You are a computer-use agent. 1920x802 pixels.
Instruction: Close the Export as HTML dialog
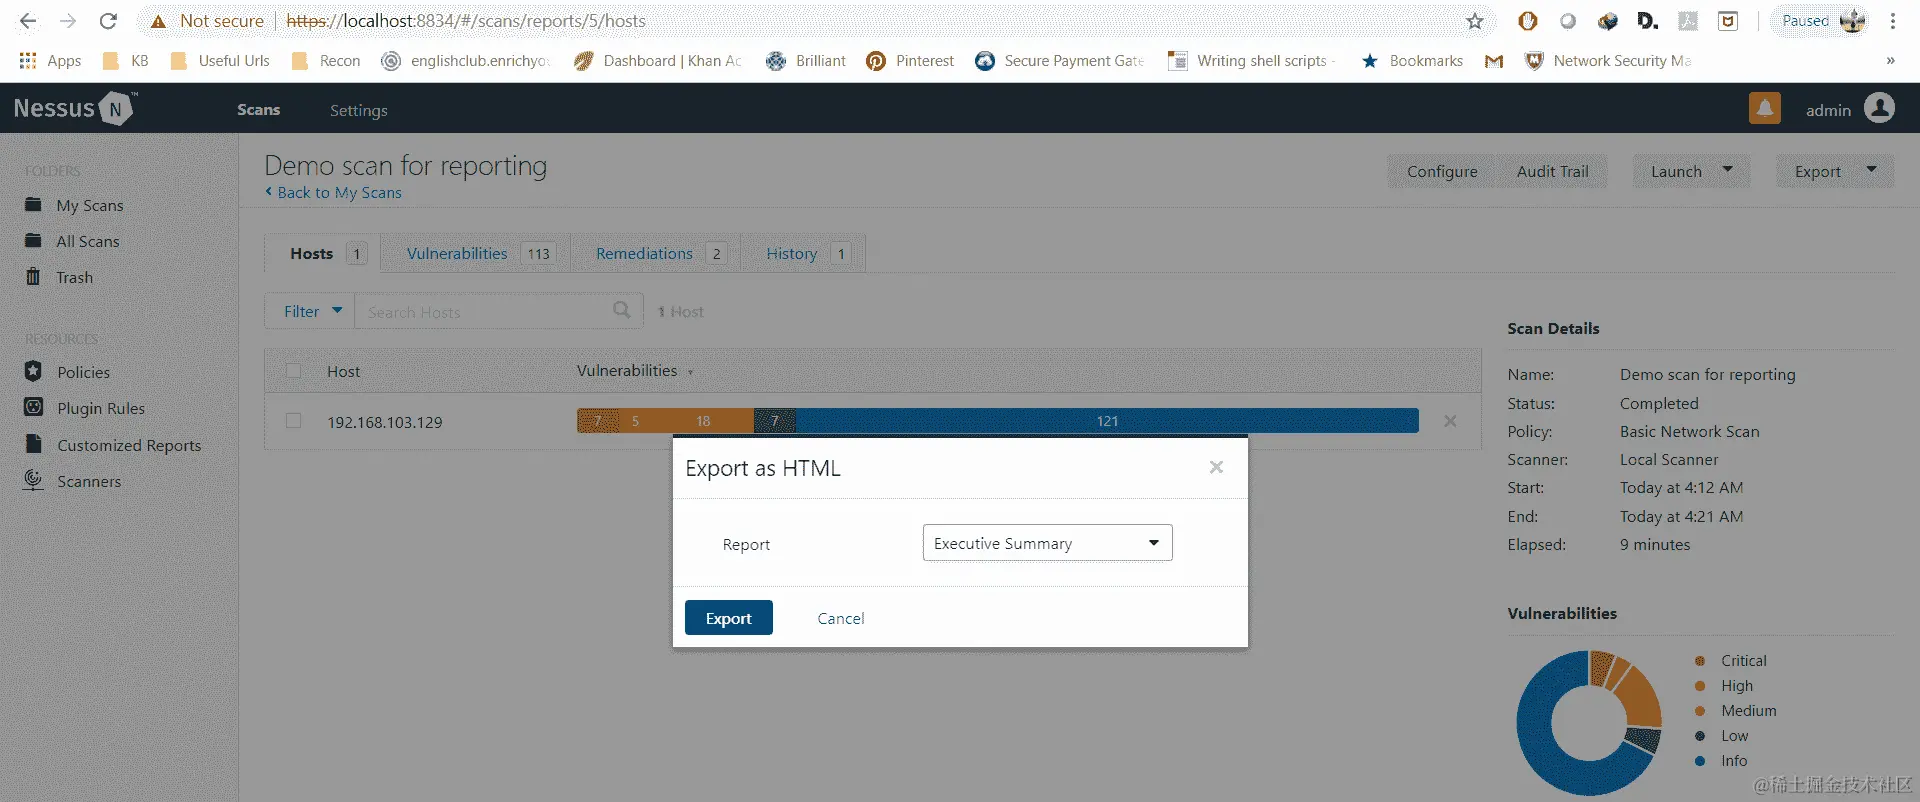[1216, 467]
